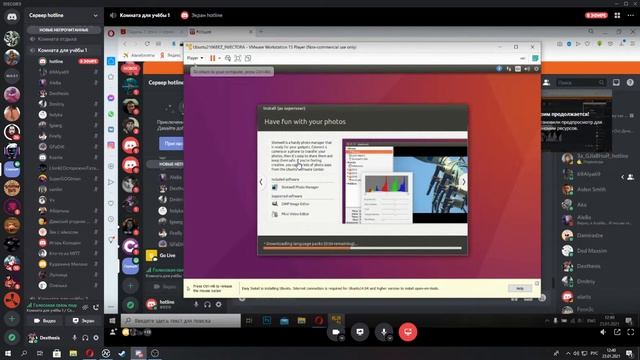
Task: Open Ubuntu network indicator in top panel
Action: tap(509, 69)
